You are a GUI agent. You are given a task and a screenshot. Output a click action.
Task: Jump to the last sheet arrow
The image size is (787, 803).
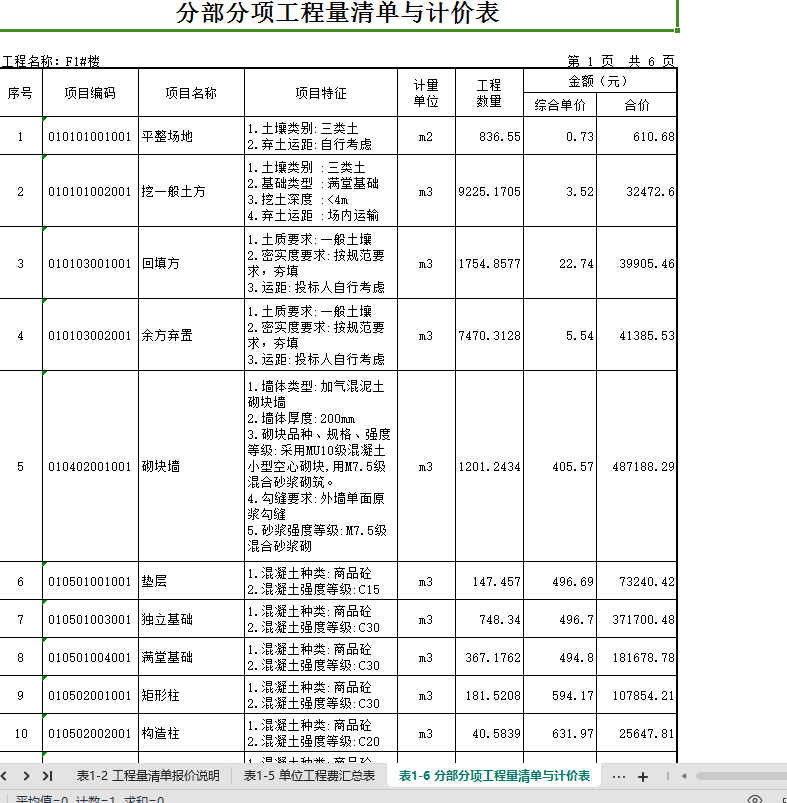coord(48,776)
